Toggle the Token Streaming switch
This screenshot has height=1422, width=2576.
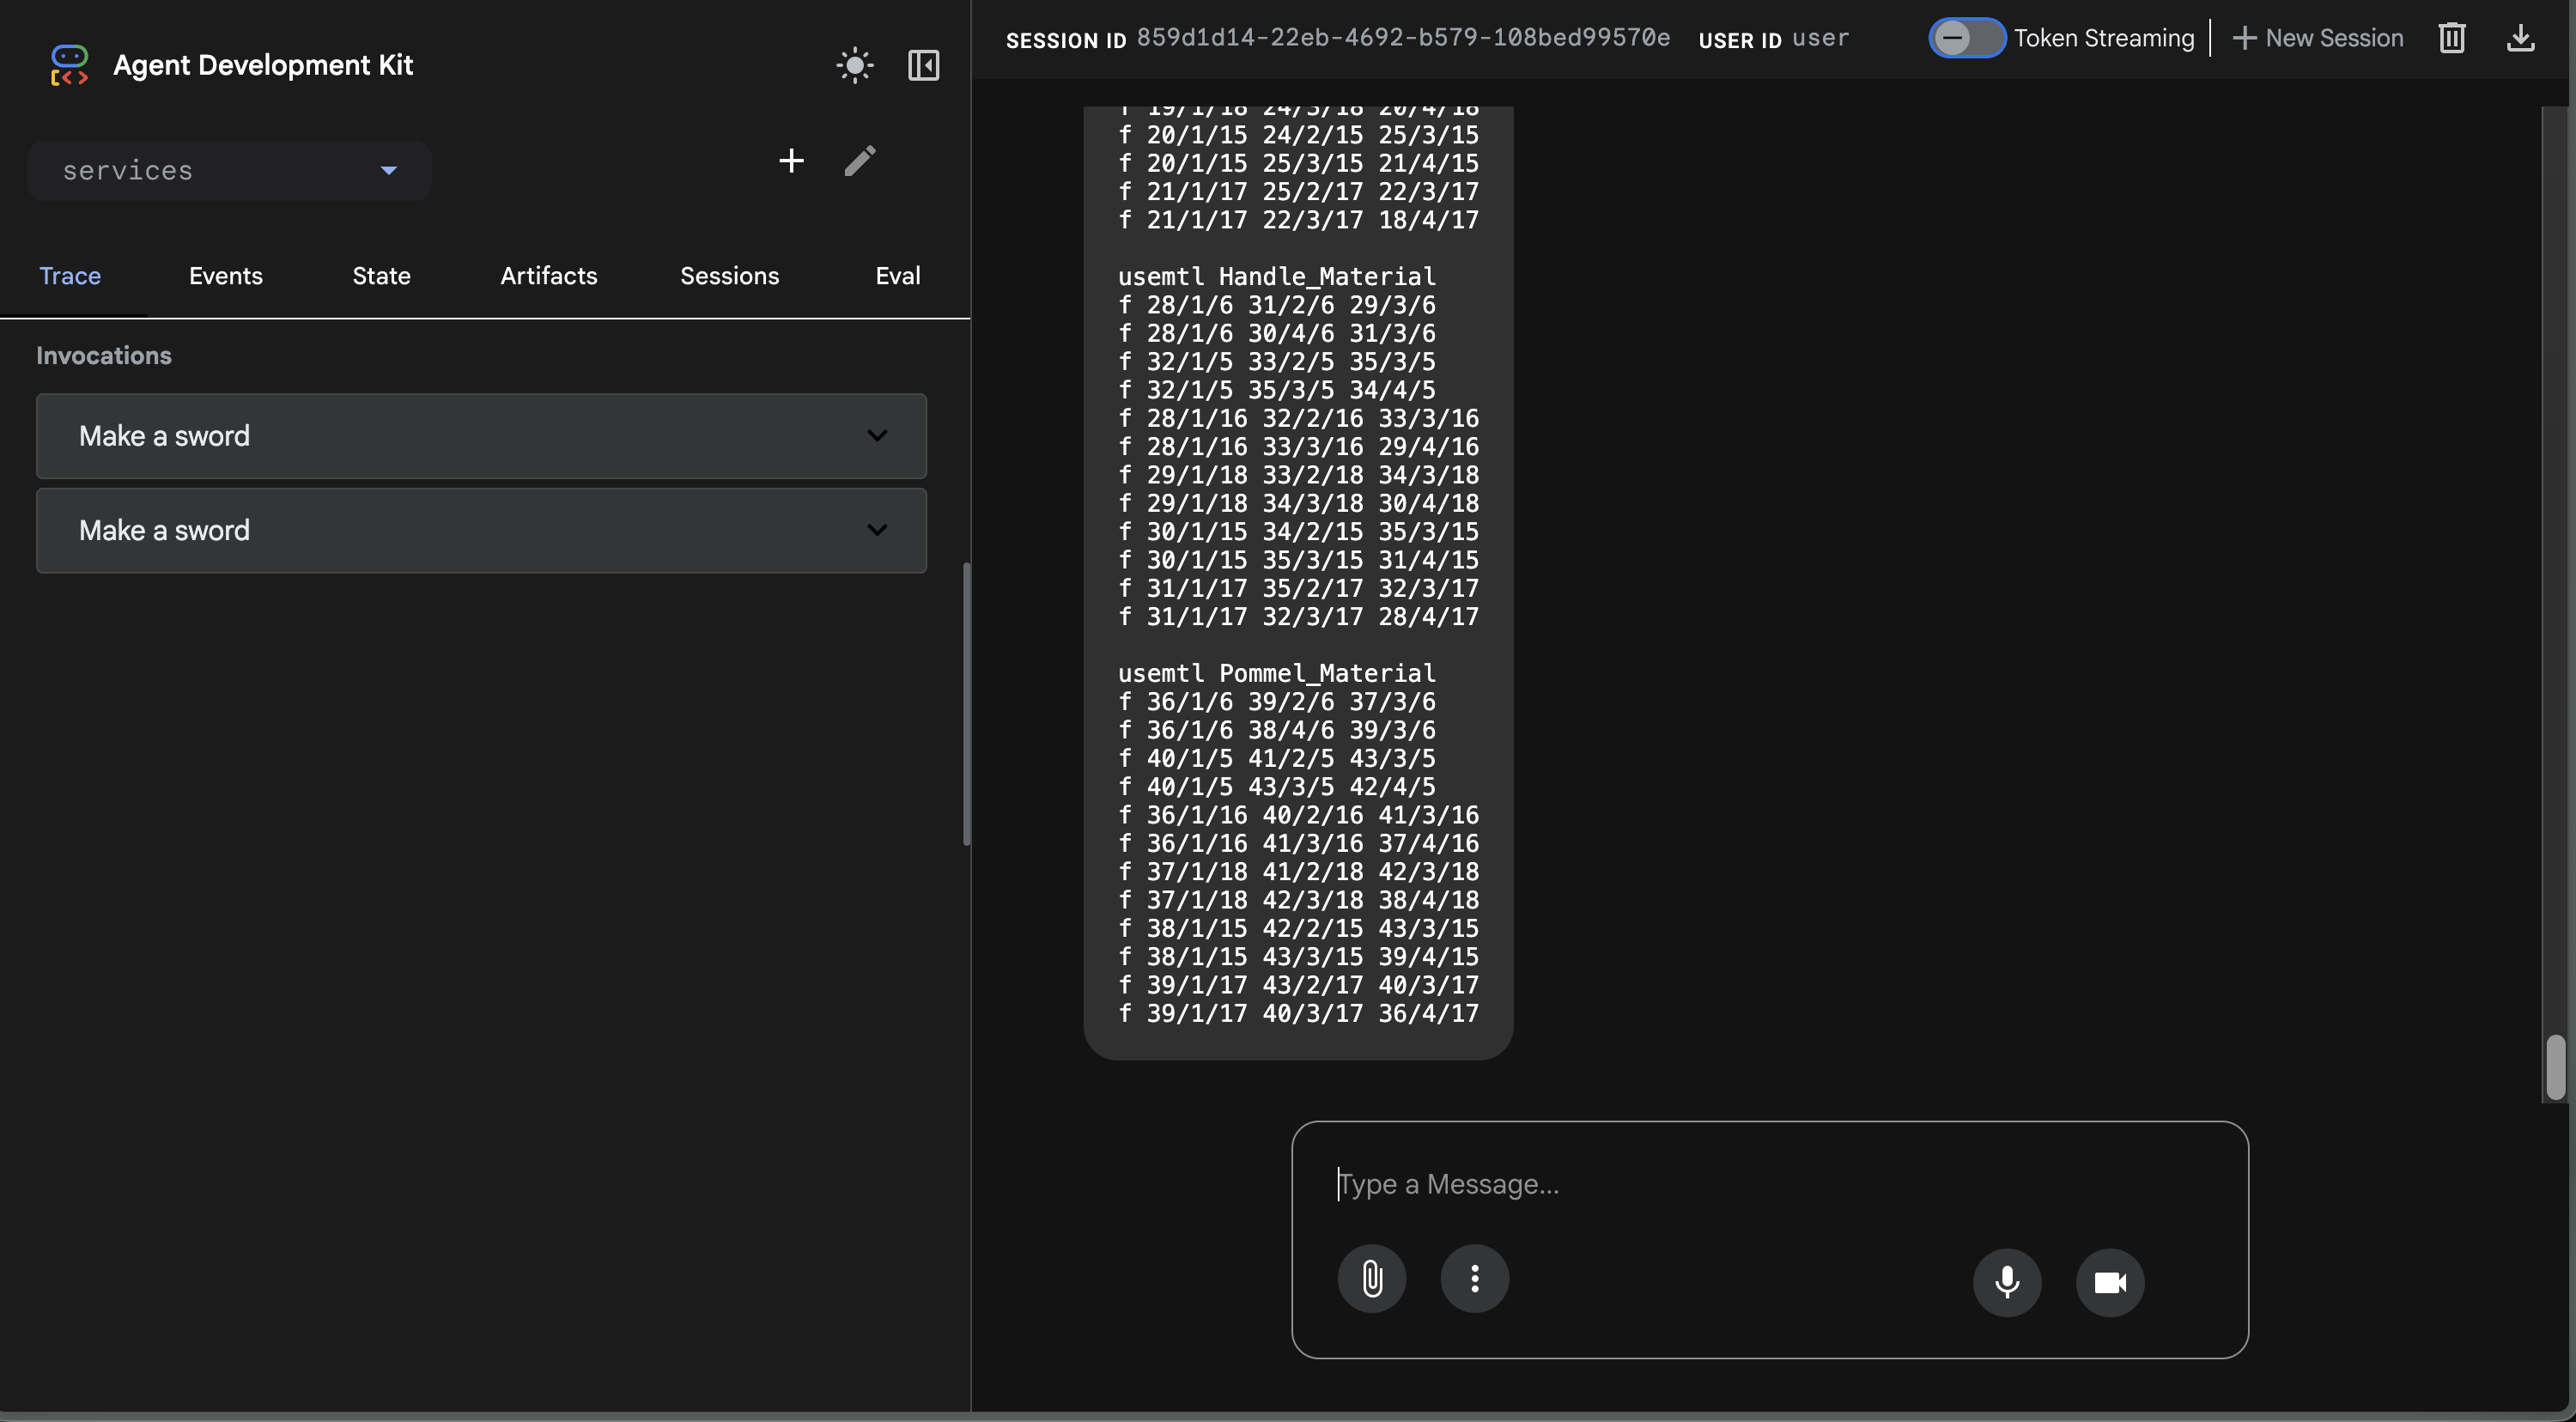point(1965,38)
